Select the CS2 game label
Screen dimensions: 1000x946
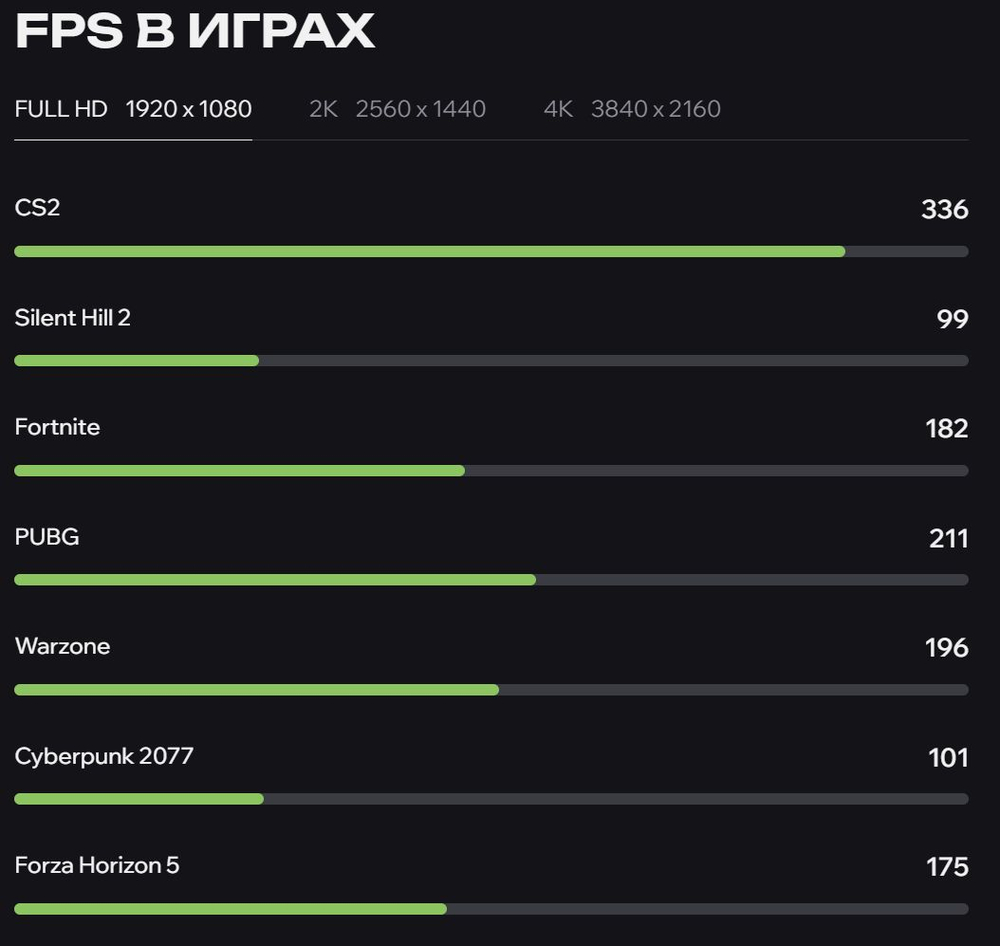pos(36,208)
